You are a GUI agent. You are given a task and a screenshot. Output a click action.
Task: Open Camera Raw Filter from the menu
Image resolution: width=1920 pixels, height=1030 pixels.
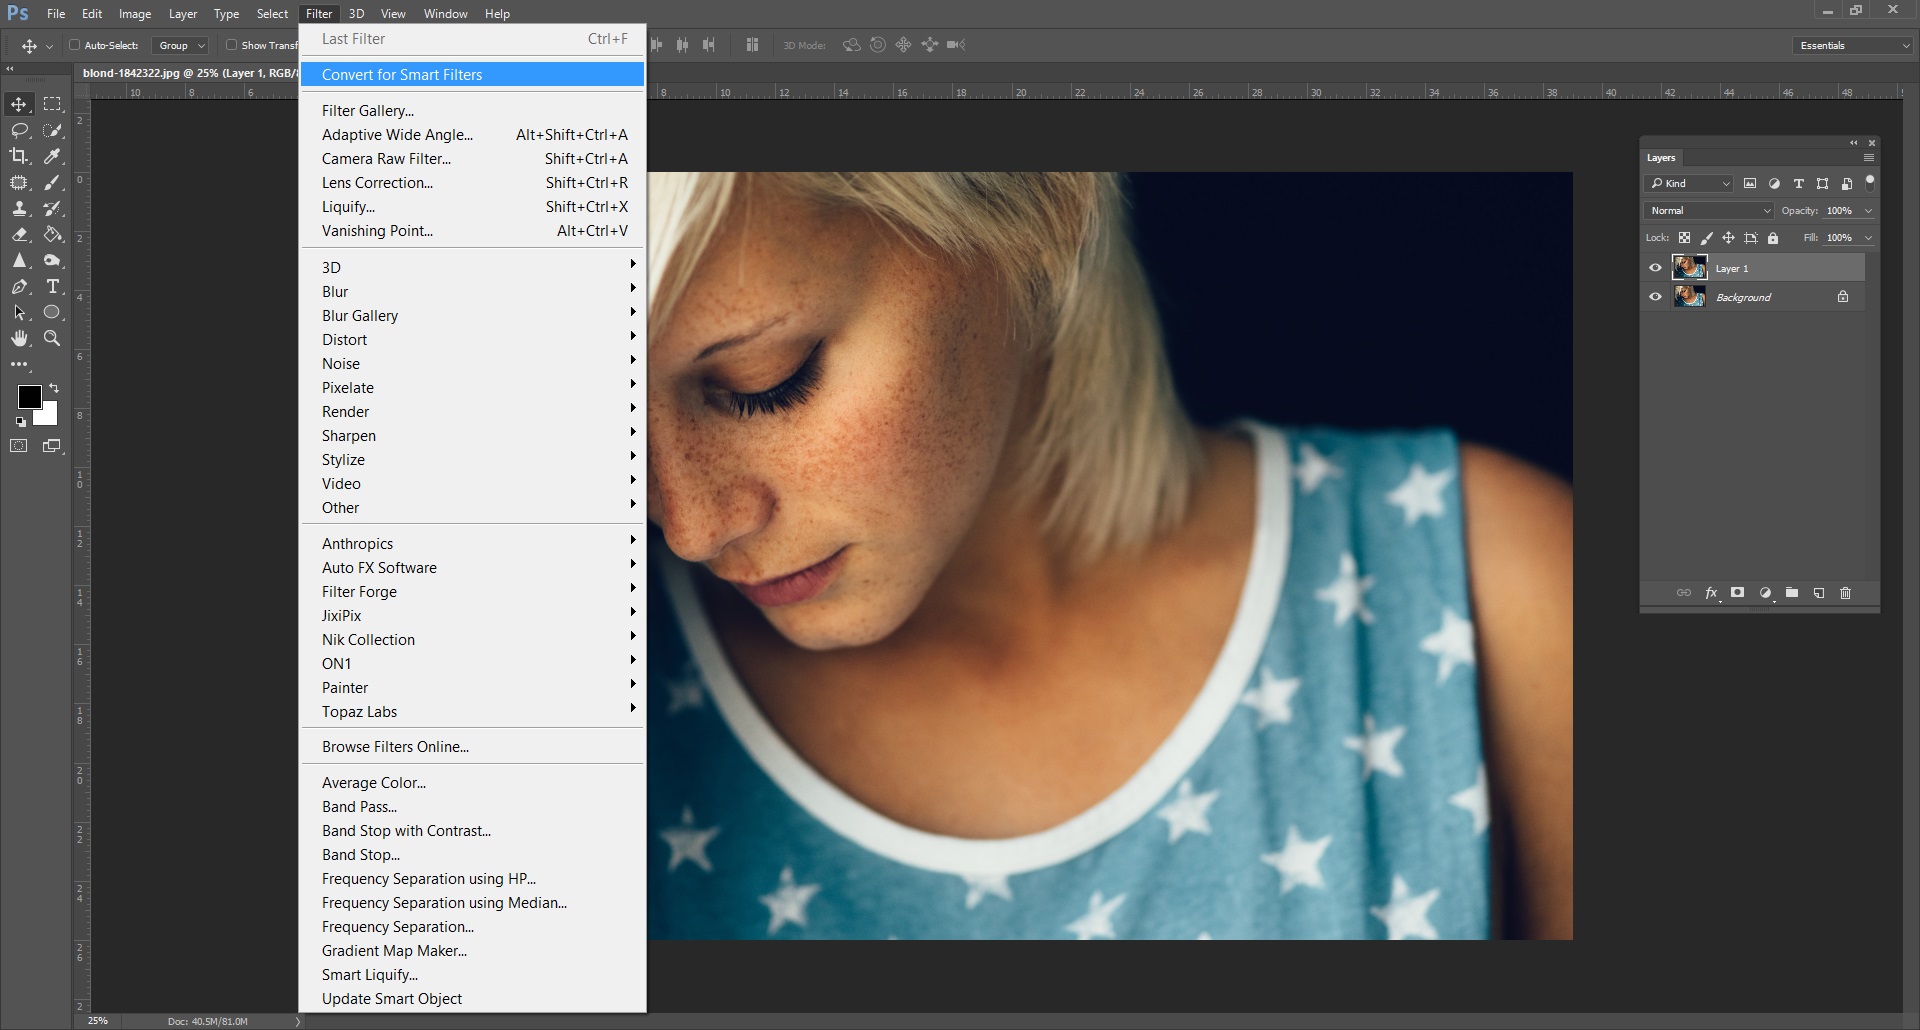tap(386, 159)
